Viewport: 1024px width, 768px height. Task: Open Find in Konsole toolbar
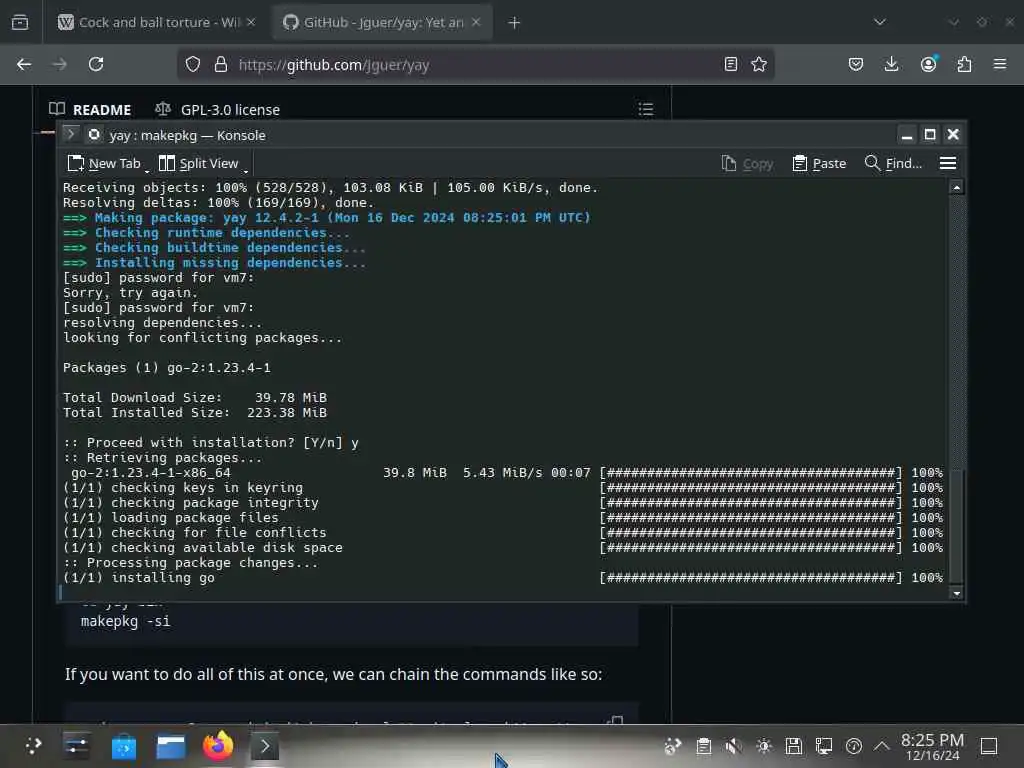pyautogui.click(x=893, y=163)
